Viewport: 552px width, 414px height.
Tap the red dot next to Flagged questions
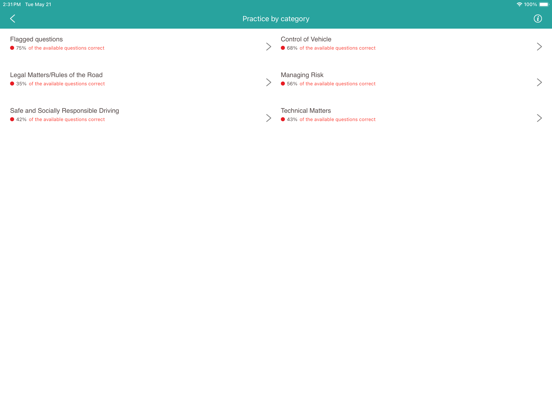pyautogui.click(x=12, y=48)
